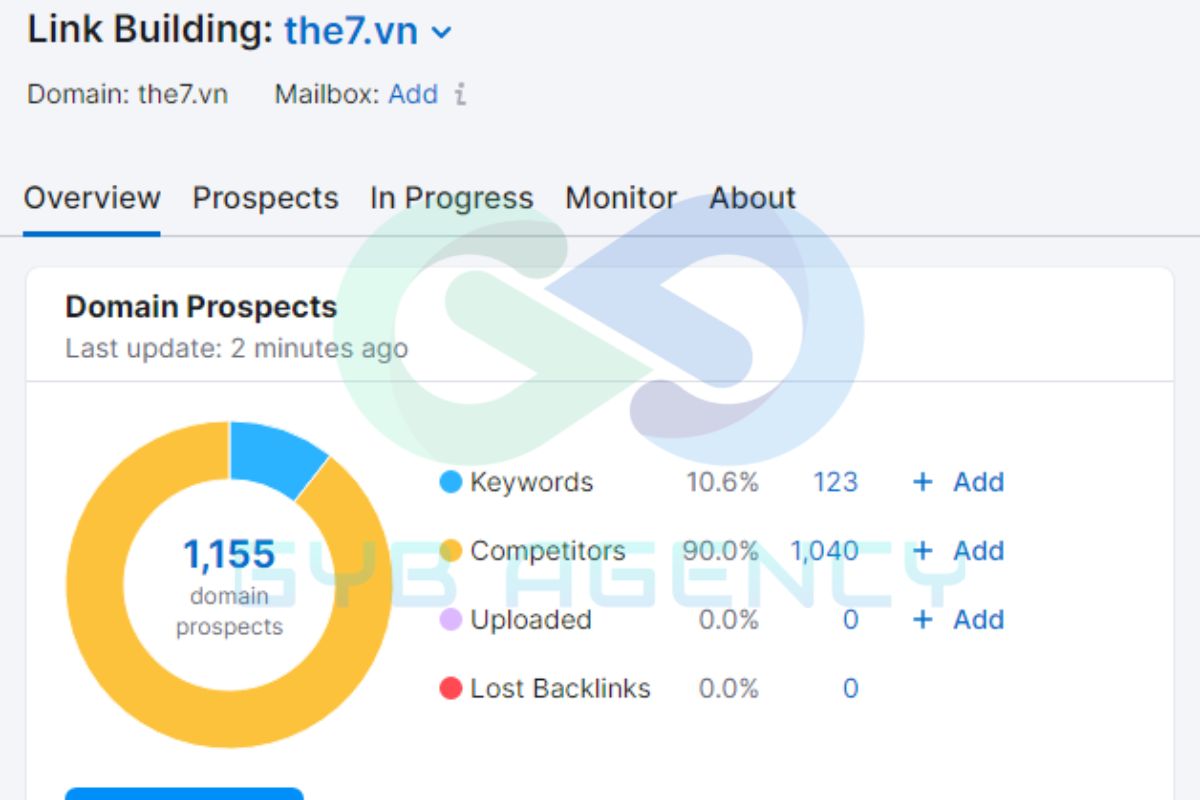Click the plus icon beside Competitors Add
This screenshot has height=800, width=1200.
tap(922, 551)
